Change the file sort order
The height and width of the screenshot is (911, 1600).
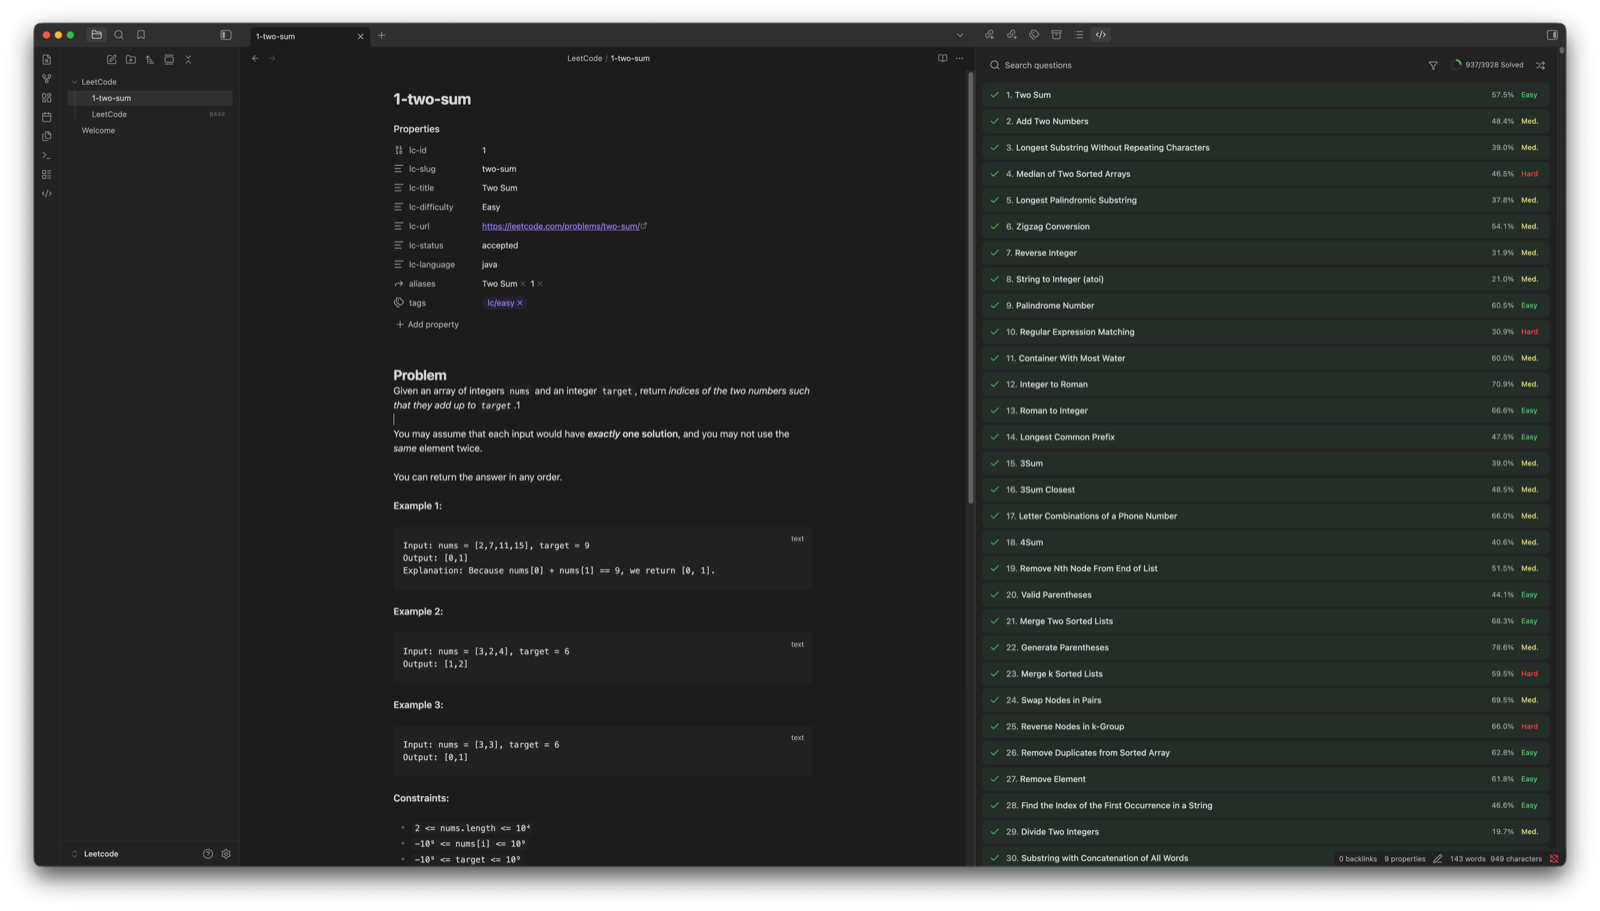pyautogui.click(x=150, y=60)
